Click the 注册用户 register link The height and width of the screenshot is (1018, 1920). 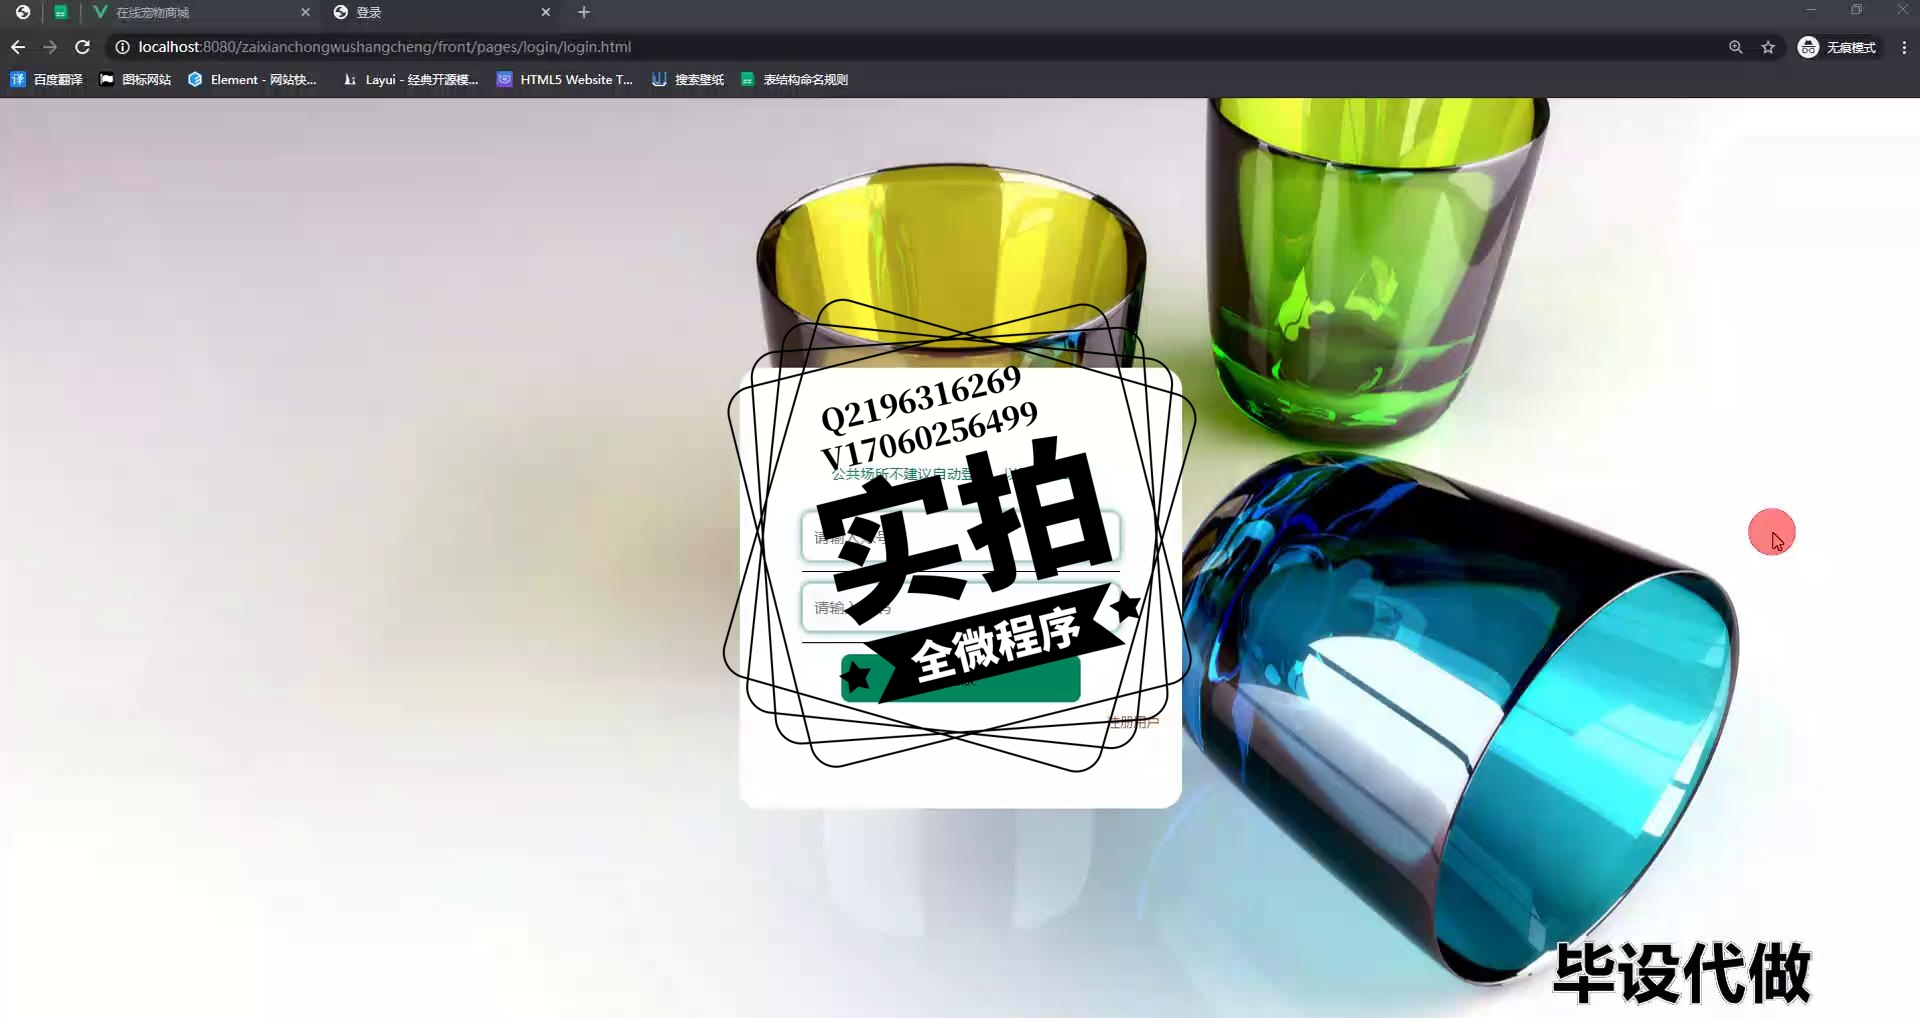tap(1133, 722)
